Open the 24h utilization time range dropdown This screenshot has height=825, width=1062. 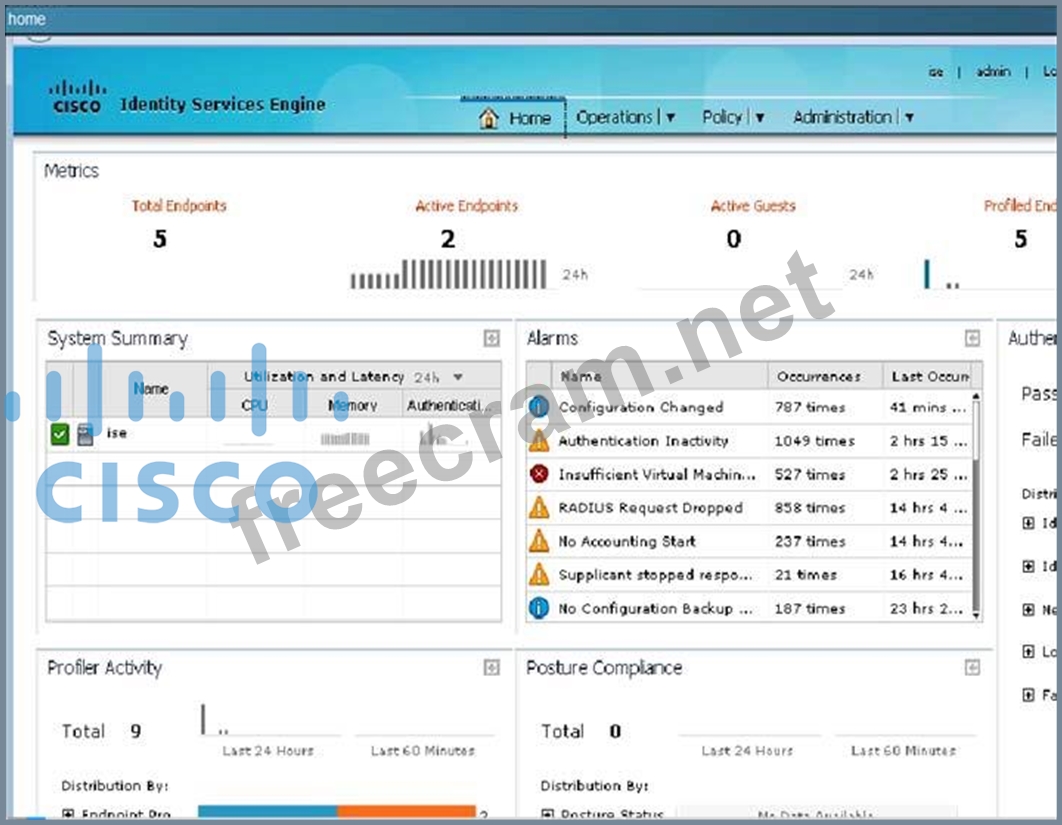pyautogui.click(x=440, y=377)
